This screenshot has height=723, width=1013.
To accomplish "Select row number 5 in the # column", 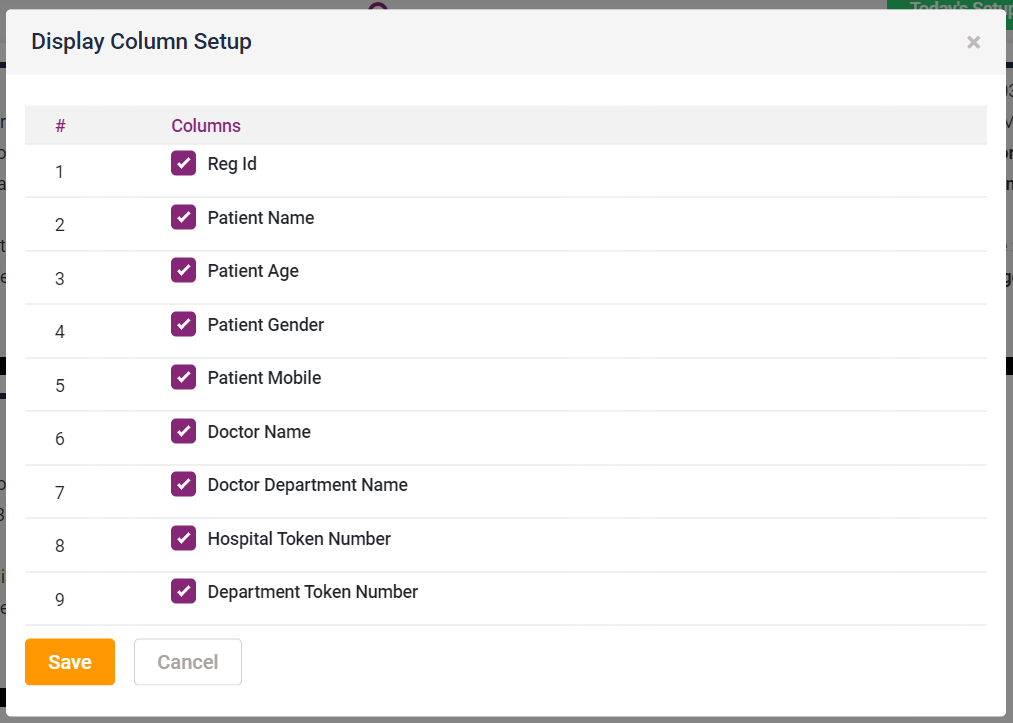I will point(60,385).
